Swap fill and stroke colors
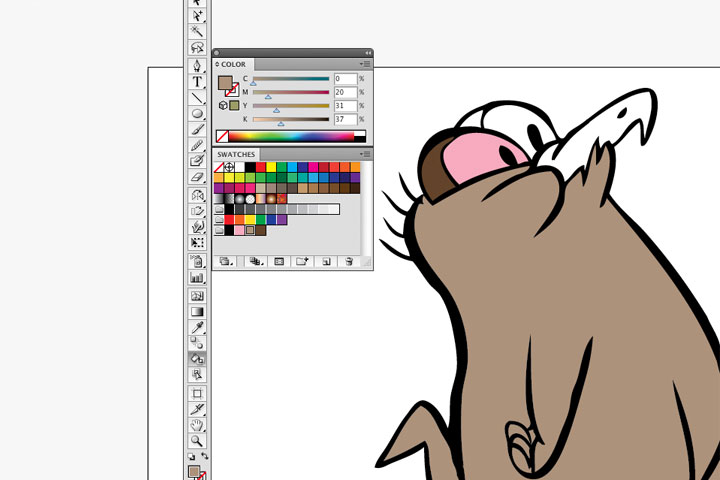The image size is (720, 480). (204, 457)
